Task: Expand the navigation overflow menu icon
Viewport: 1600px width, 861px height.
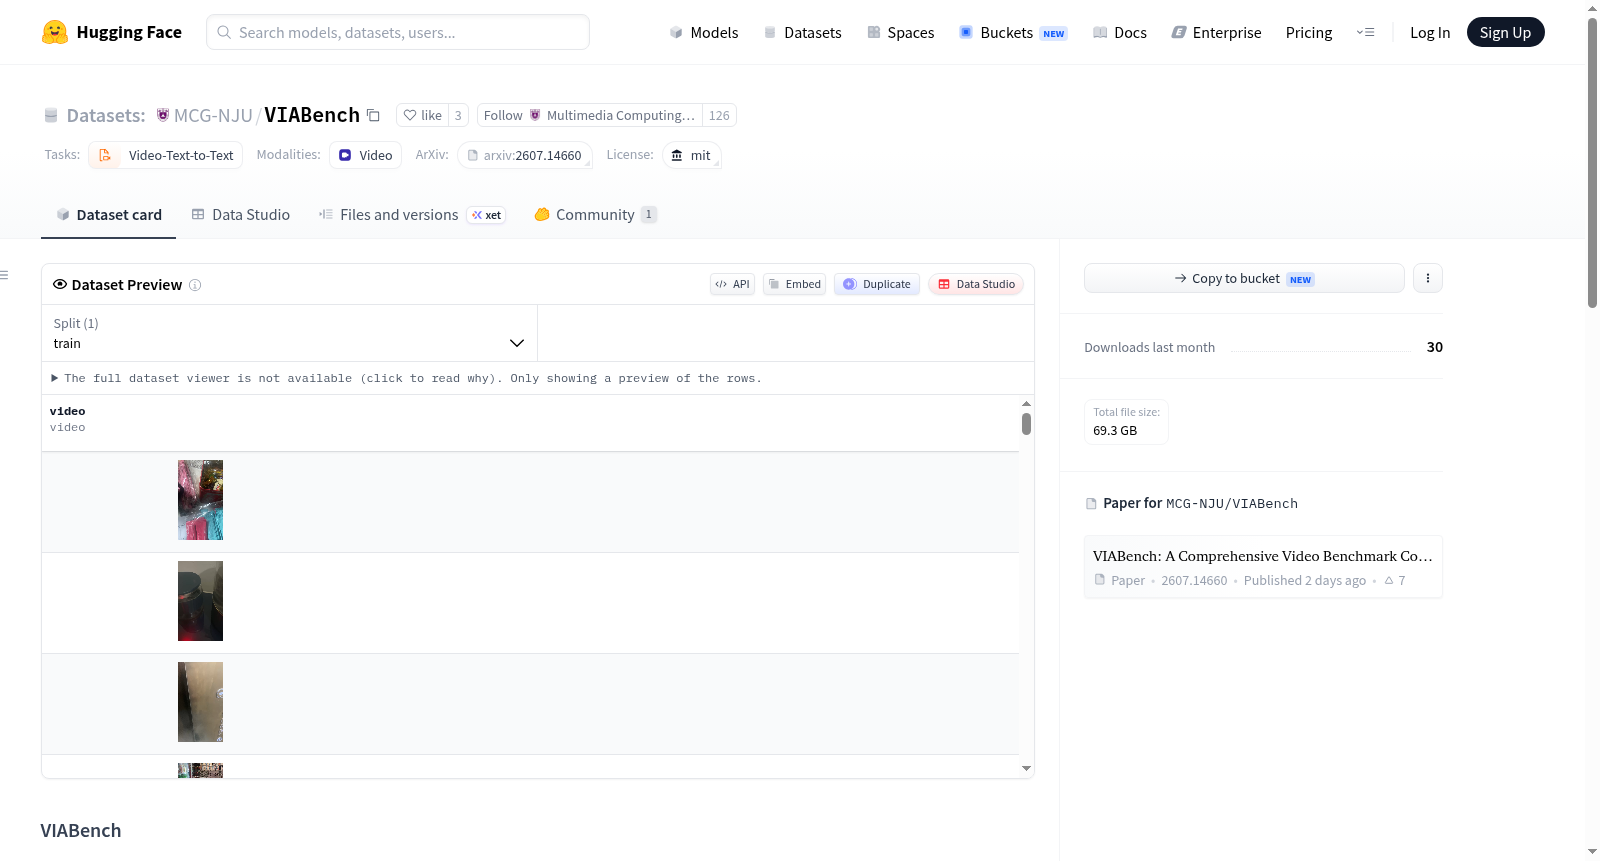Action: coord(1365,32)
